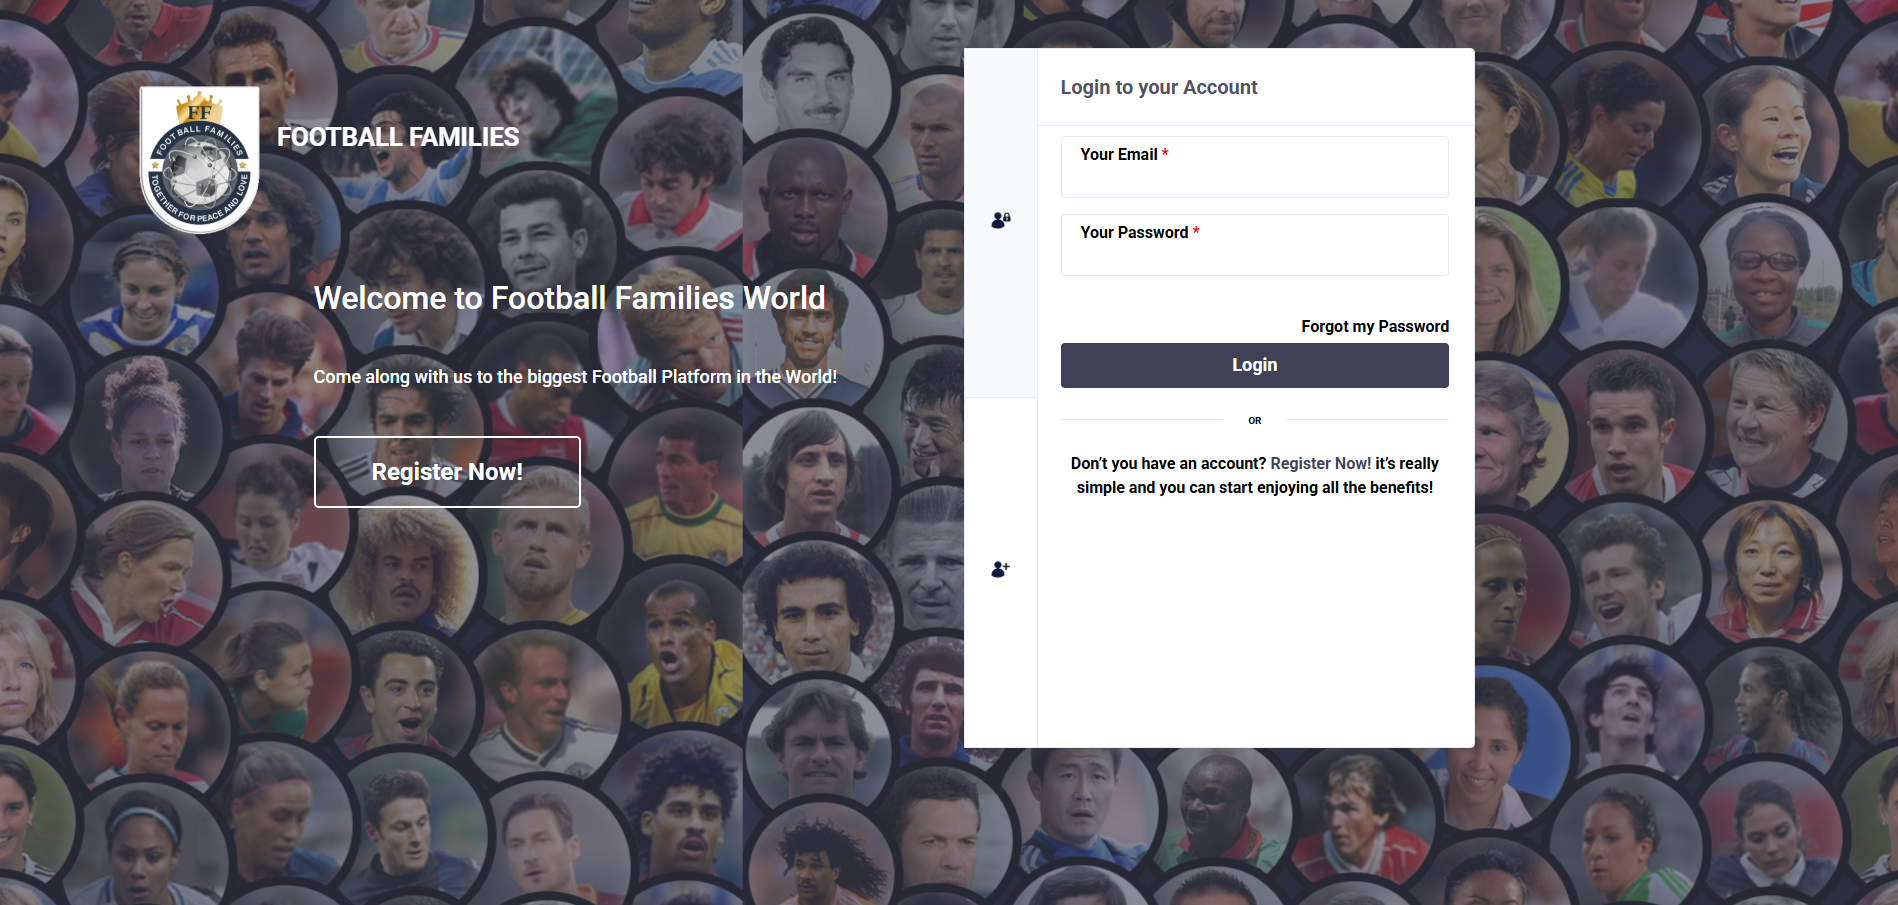
Task: Open the login tab user-lock icon
Action: tap(1000, 220)
